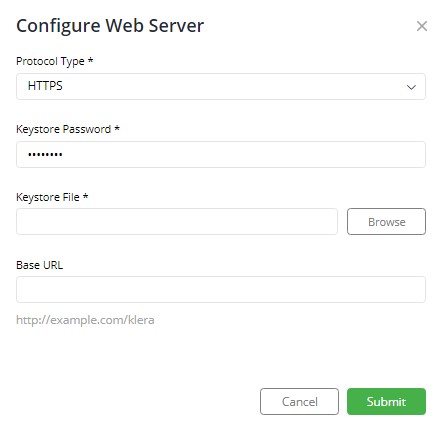Click the asterisk beside Keystore Password
This screenshot has width=444, height=428.
117,128
